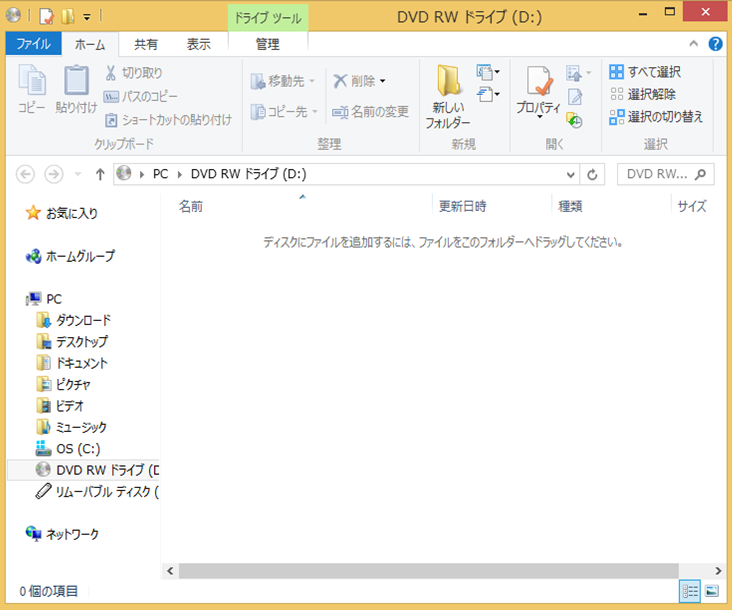Click the horizontal scrollbar right arrow
732x610 pixels.
(x=718, y=571)
